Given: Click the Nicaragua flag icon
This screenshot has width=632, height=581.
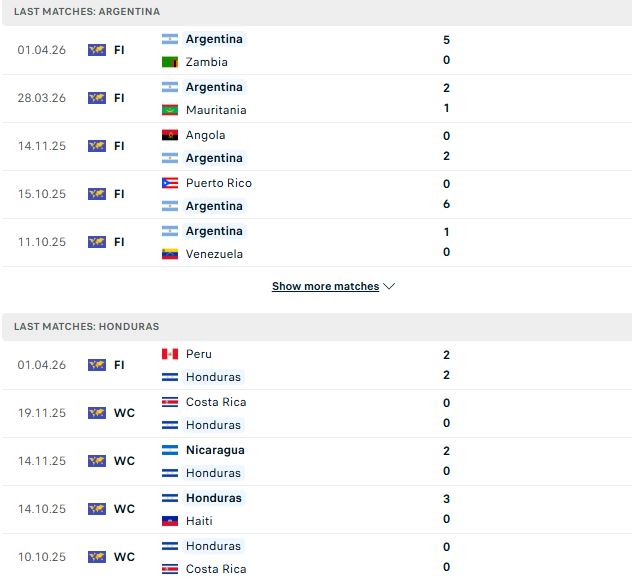Looking at the screenshot, I should (170, 450).
